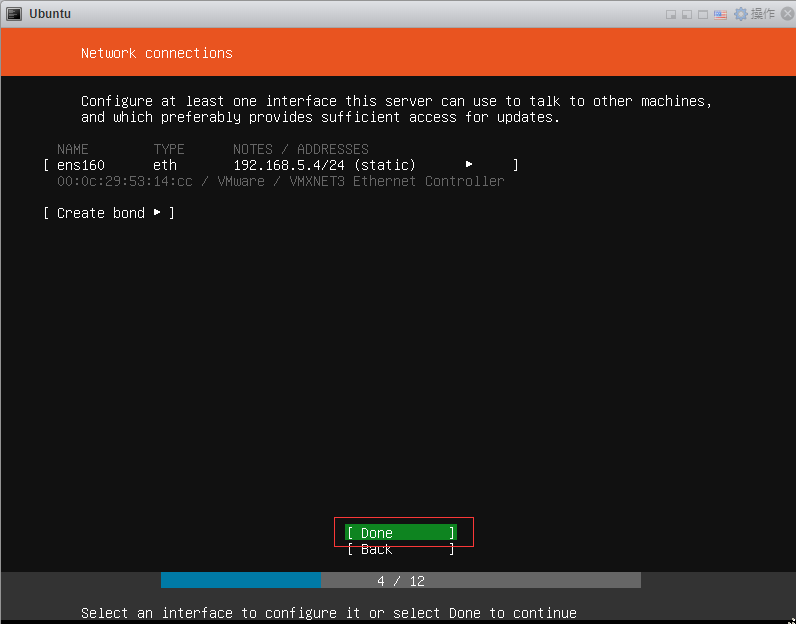Click the blue filled progress bar section
This screenshot has width=796, height=624.
pos(241,581)
